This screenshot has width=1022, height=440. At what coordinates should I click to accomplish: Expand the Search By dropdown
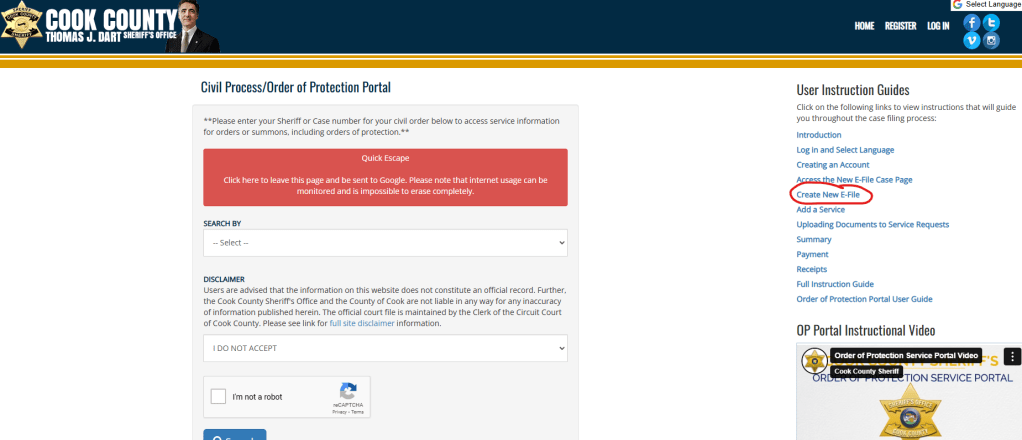click(385, 242)
